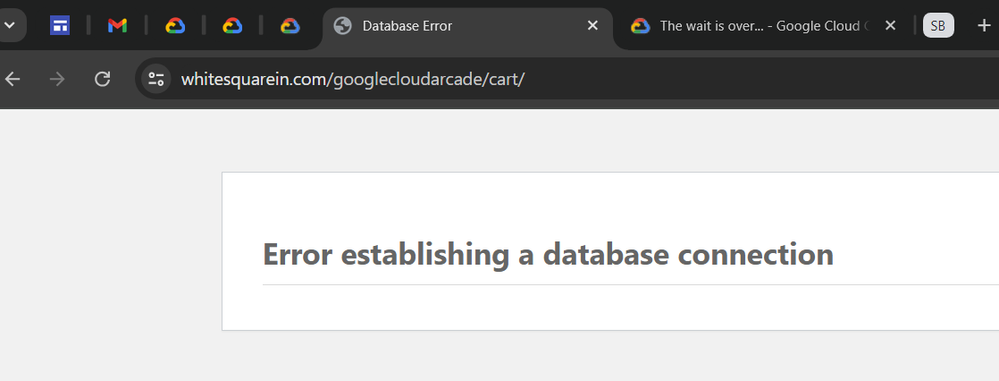Switch to the blue Google Sites pinned tab
The width and height of the screenshot is (999, 381).
click(x=60, y=25)
